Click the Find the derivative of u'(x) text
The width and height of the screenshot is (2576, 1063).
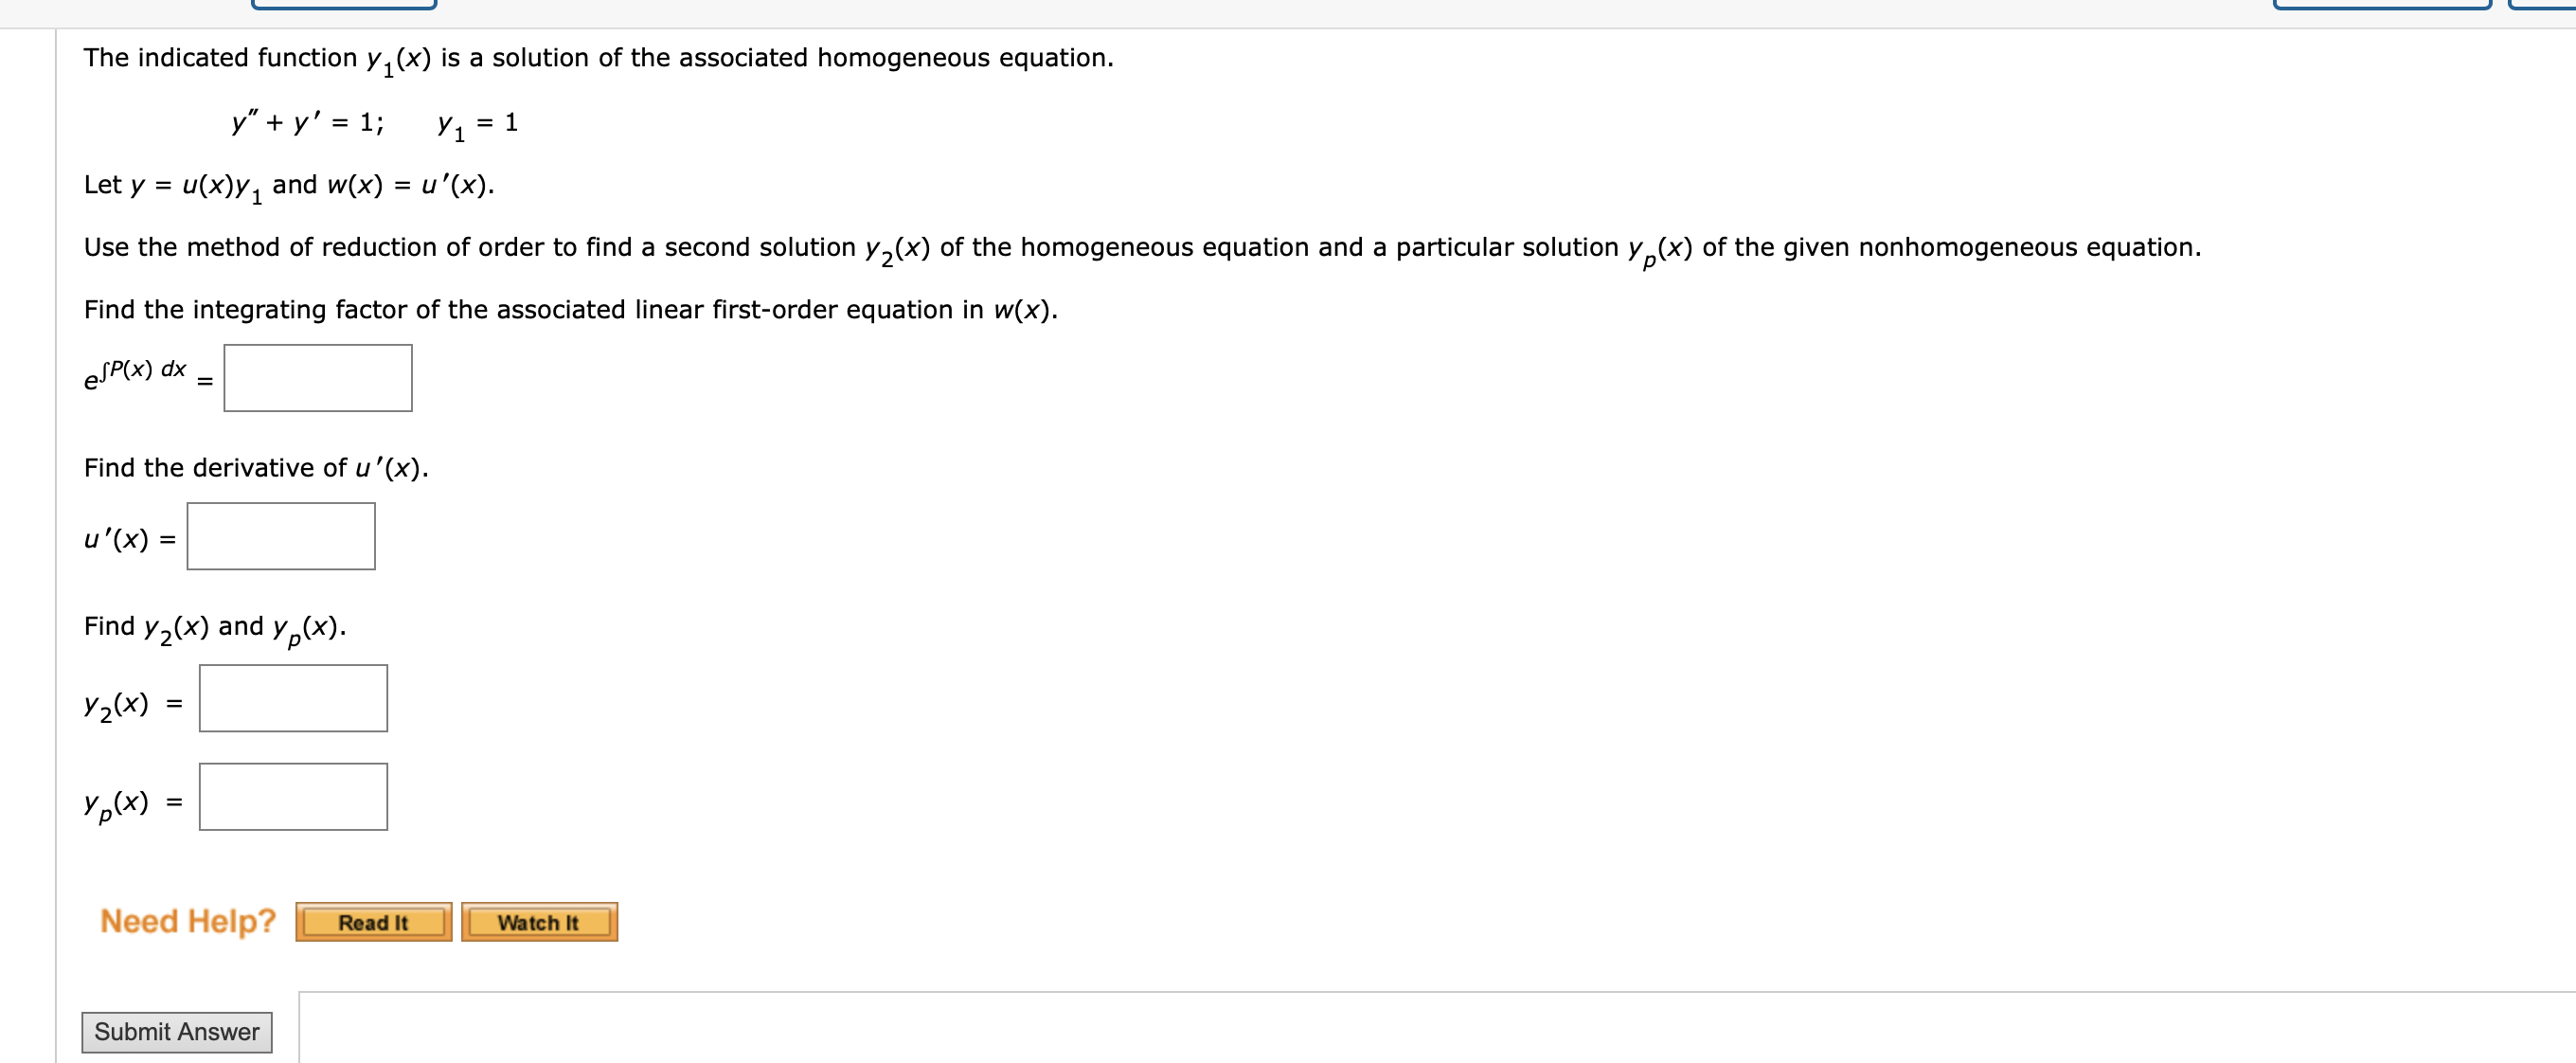pos(256,465)
